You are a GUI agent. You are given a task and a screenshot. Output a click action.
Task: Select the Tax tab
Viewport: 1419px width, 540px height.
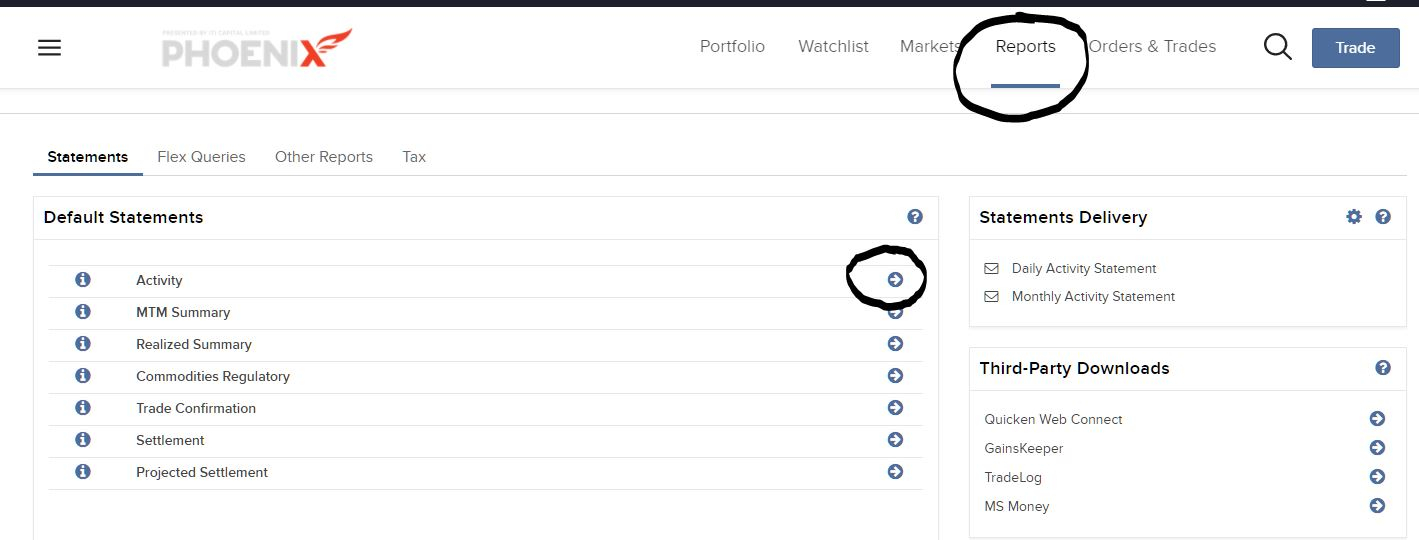[414, 157]
